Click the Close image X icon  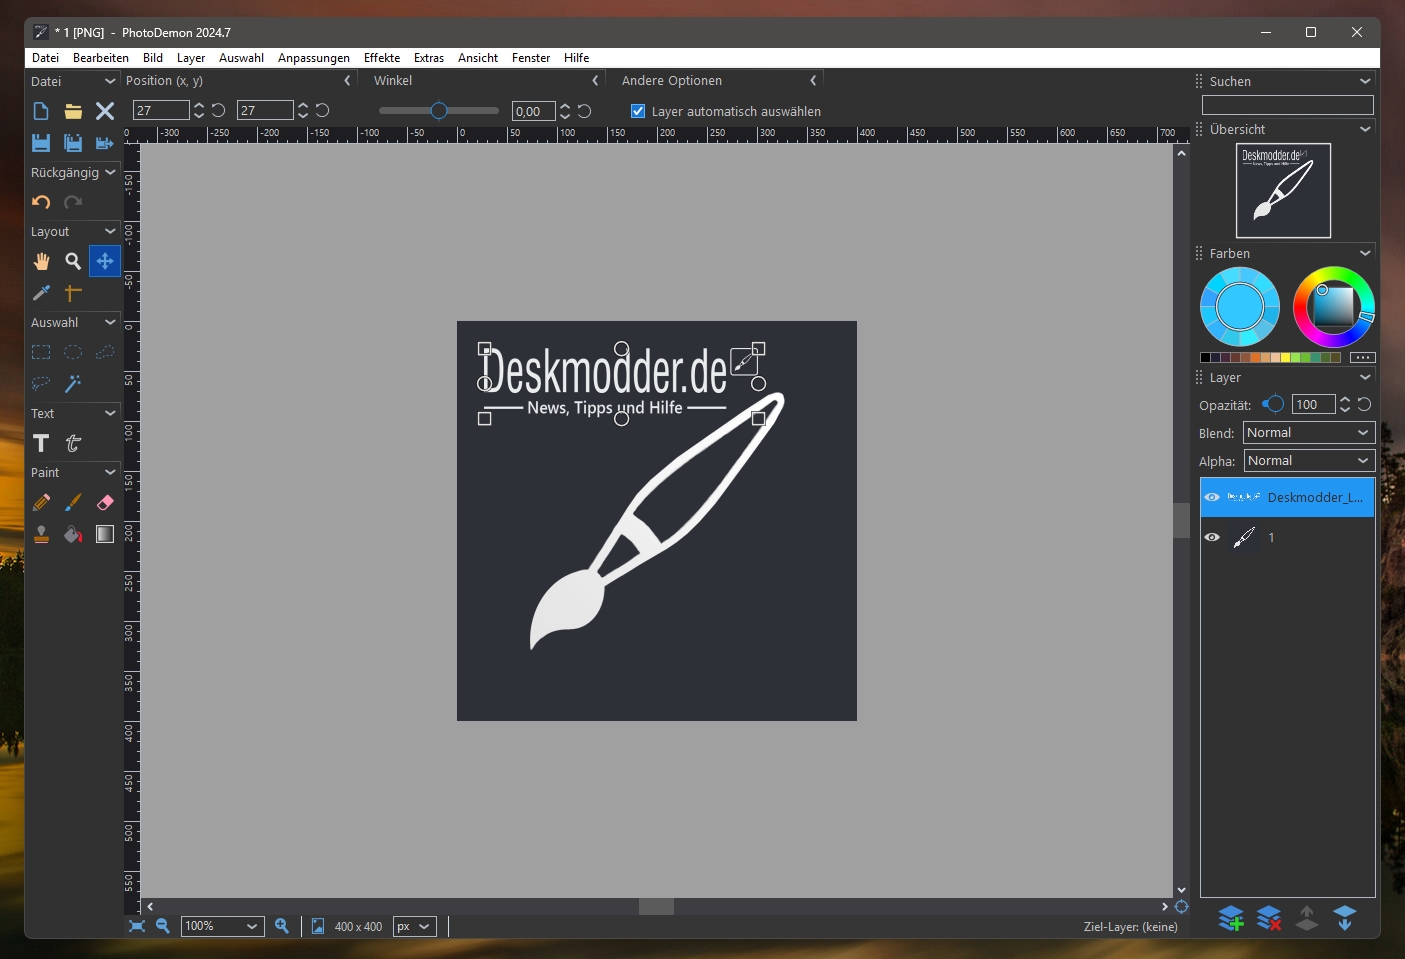105,111
